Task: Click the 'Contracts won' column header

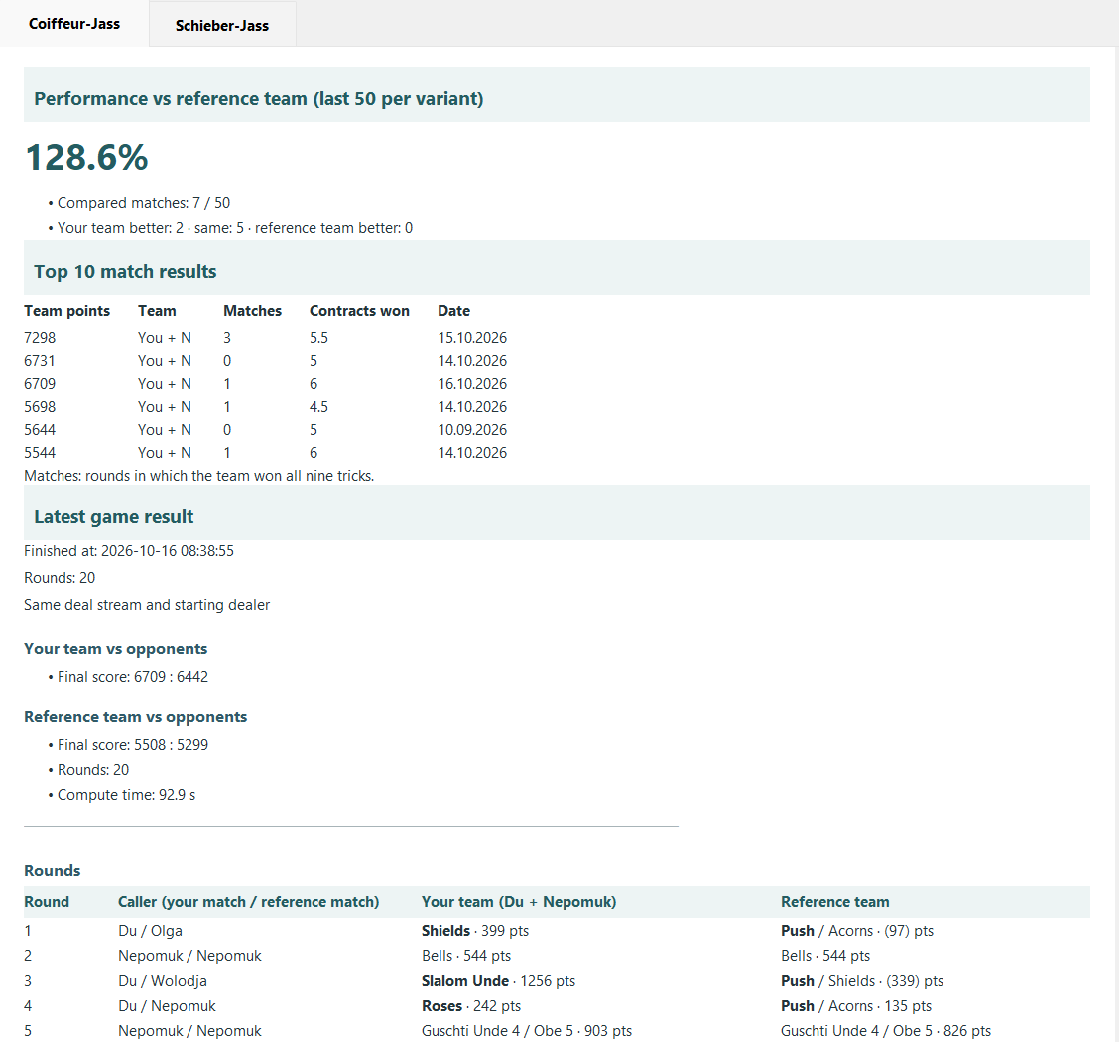Action: (x=360, y=311)
